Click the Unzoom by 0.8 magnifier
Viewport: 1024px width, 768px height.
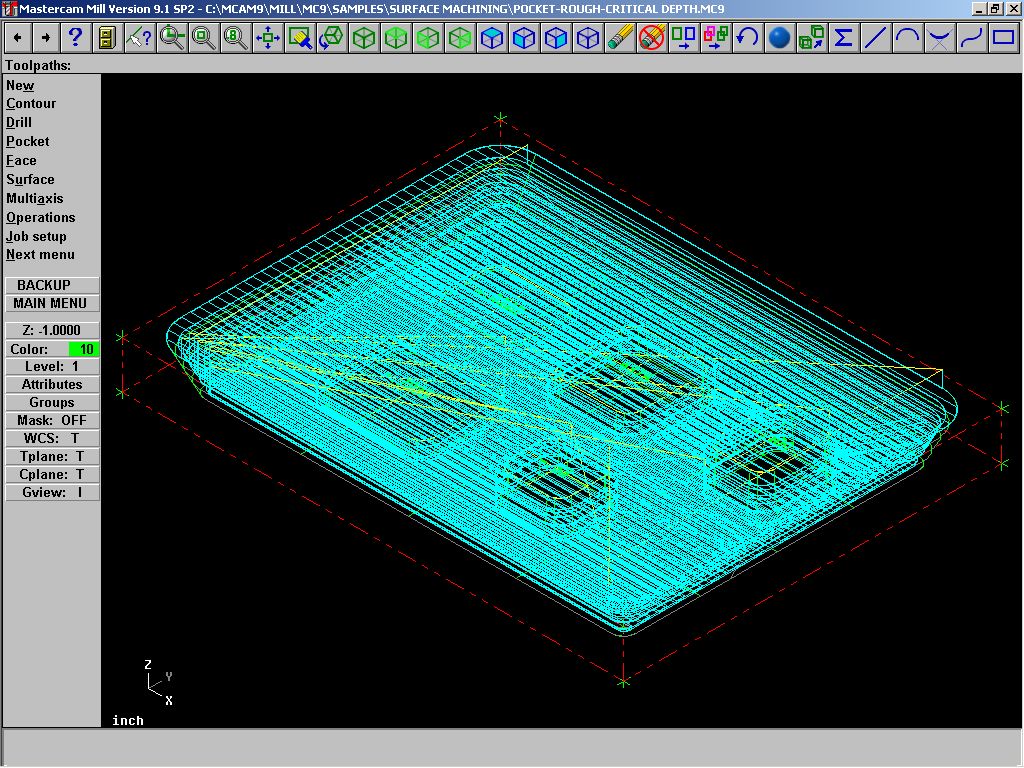235,37
